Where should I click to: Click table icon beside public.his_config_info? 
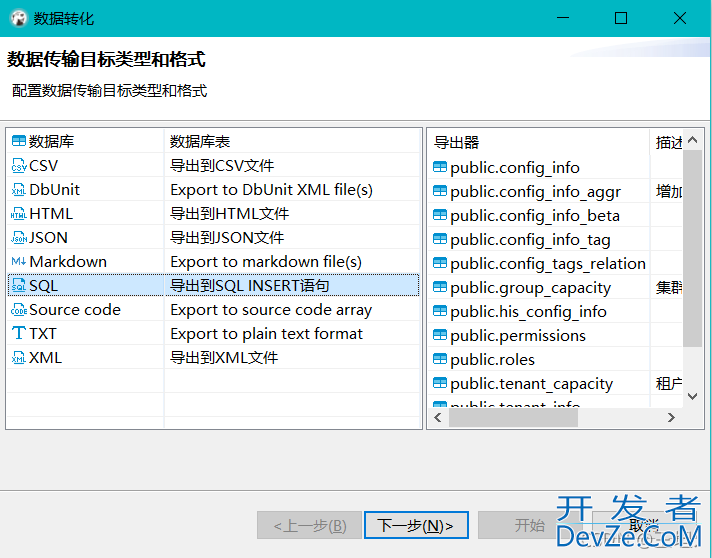coord(440,311)
